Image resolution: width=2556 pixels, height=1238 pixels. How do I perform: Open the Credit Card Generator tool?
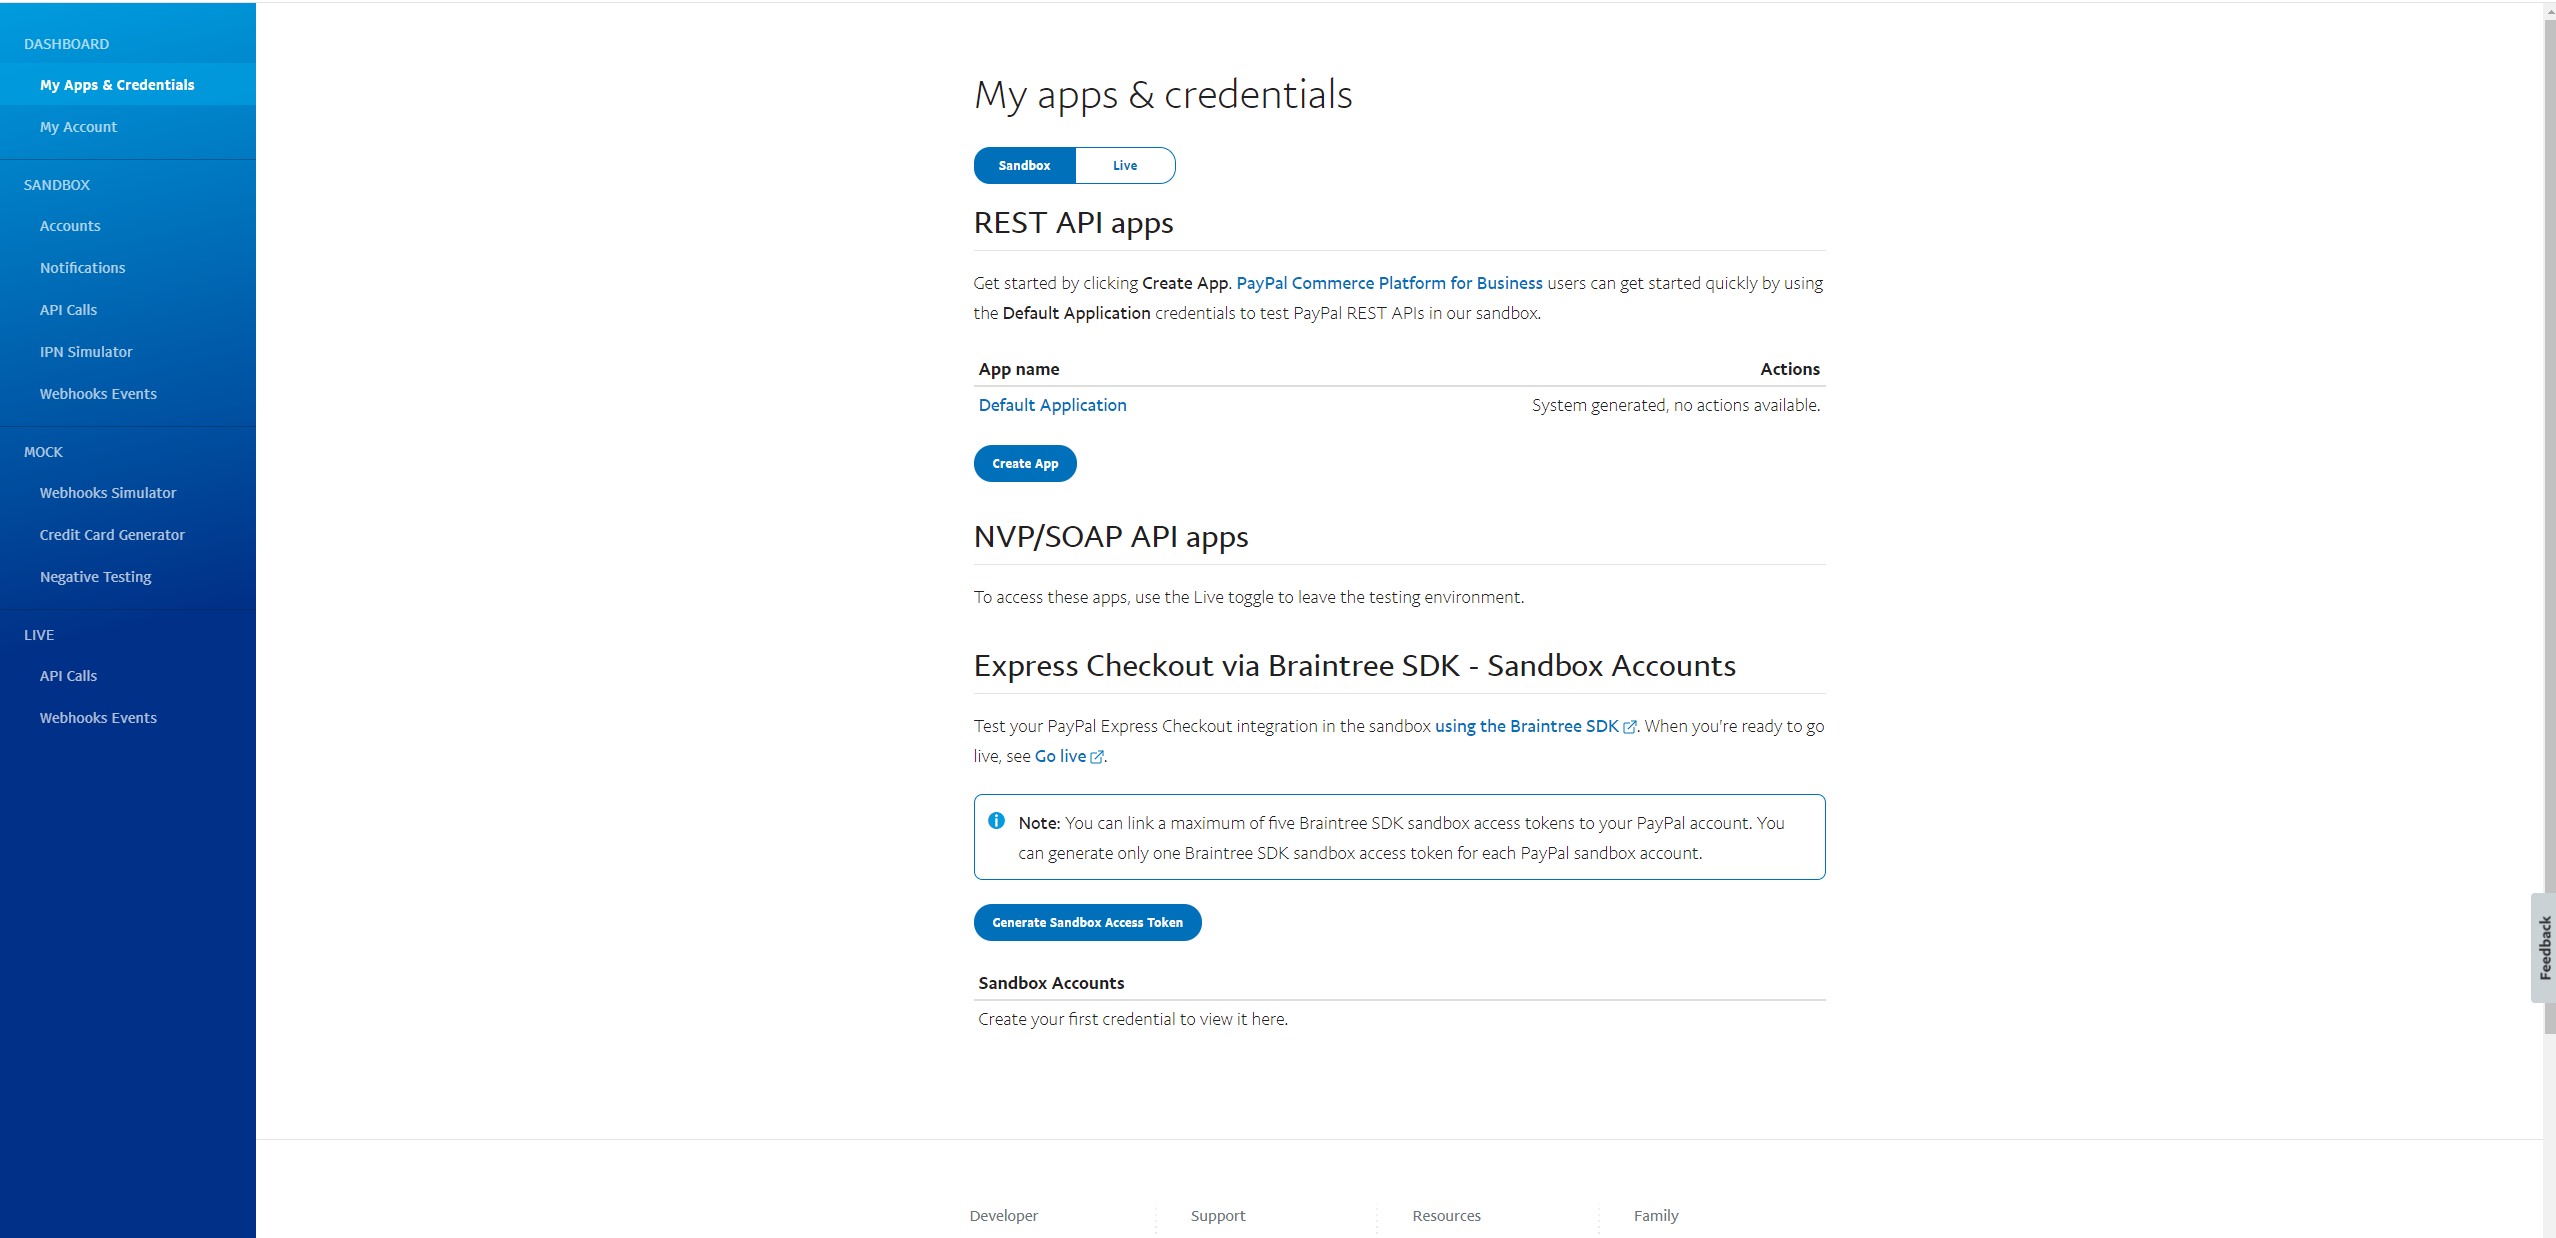112,535
